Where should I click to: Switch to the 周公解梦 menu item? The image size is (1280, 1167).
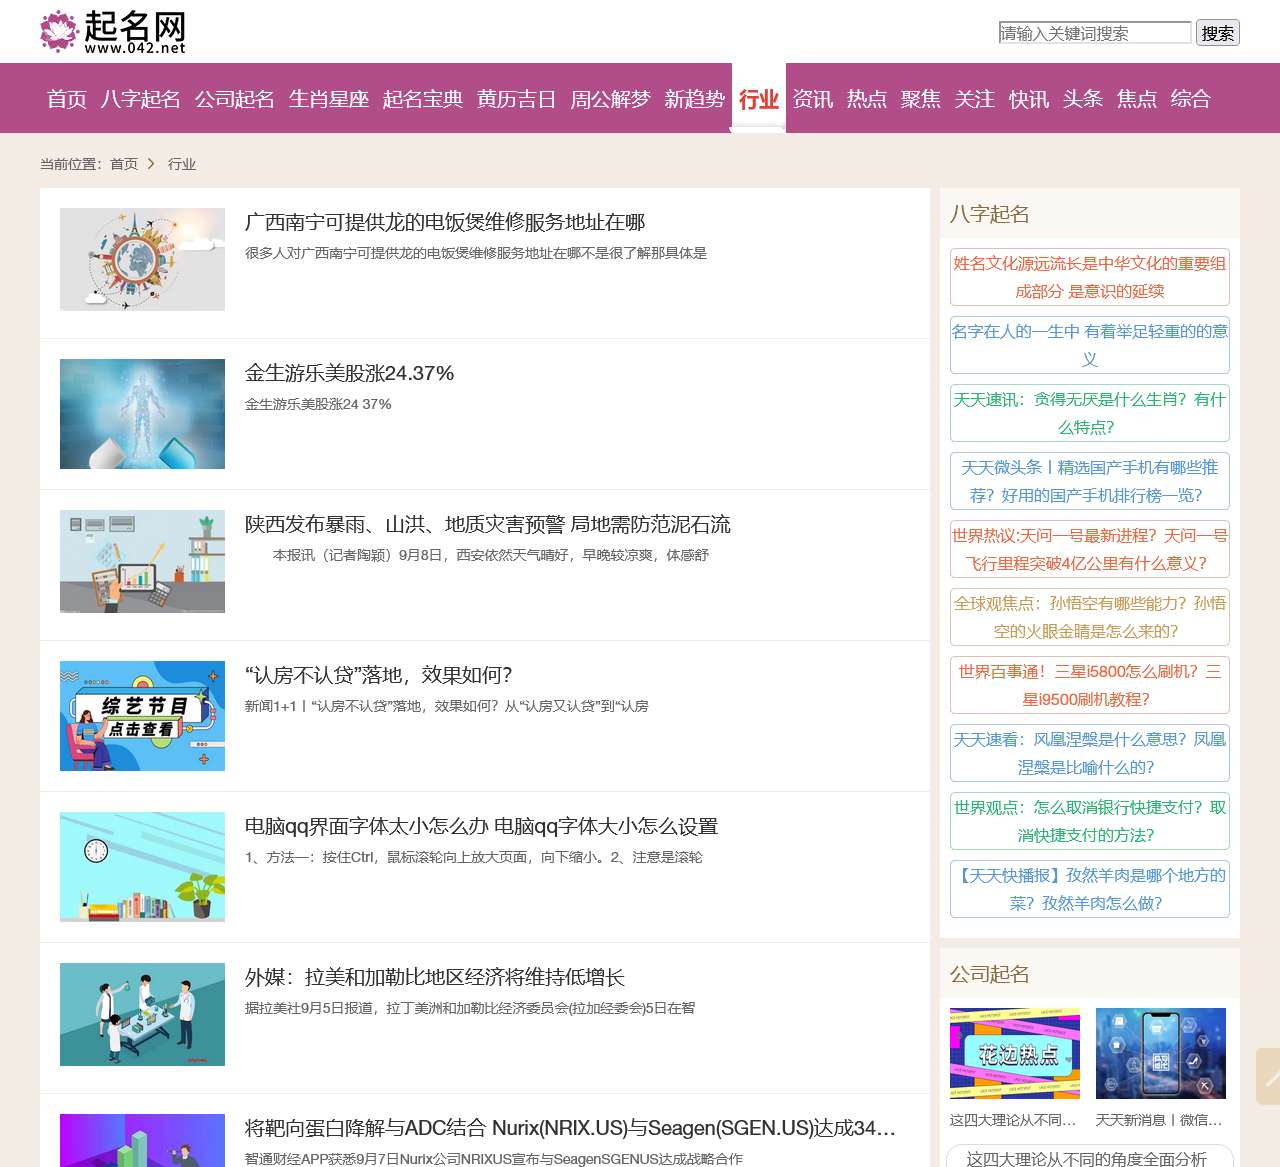pos(610,99)
